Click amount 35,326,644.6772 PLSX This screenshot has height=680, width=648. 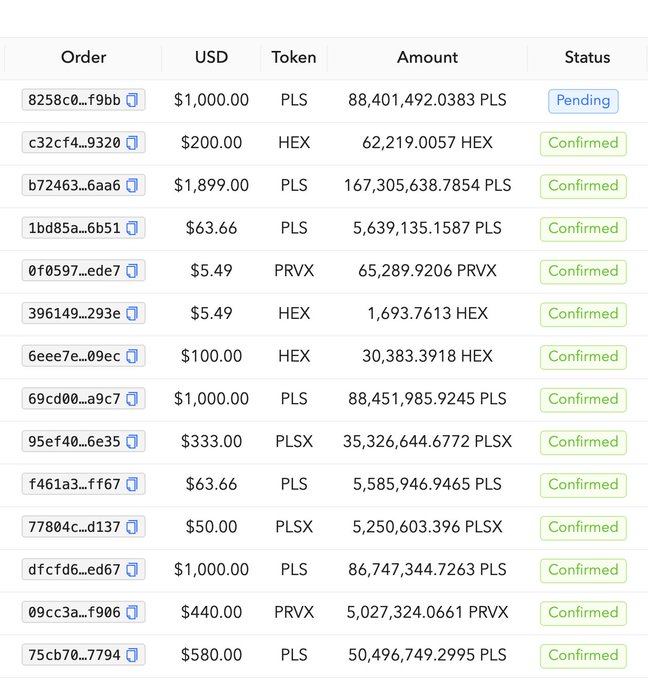[x=427, y=441]
